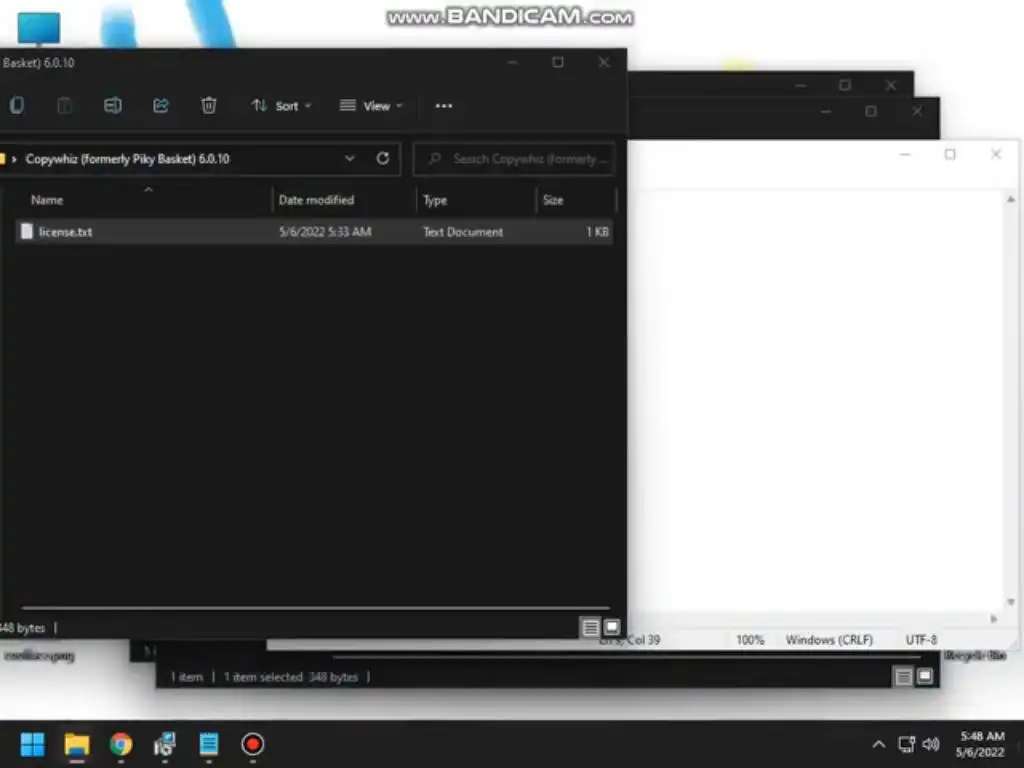Maximize the front Copywhiz Explorer window
Screen dimensions: 1024x768
tap(558, 62)
